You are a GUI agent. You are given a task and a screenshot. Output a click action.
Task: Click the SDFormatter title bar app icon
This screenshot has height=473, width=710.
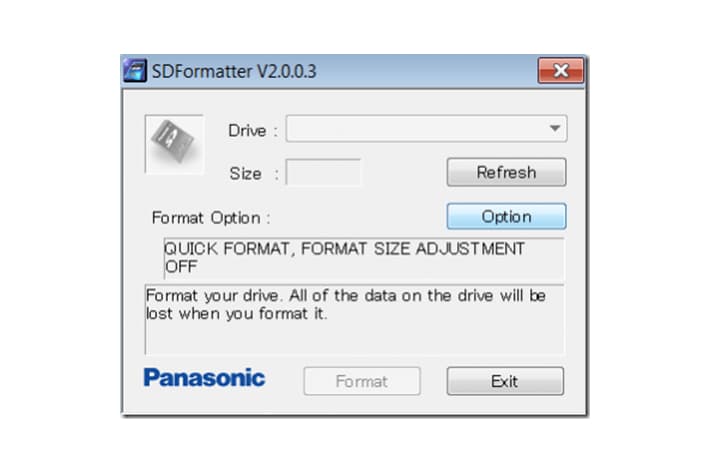pos(135,71)
